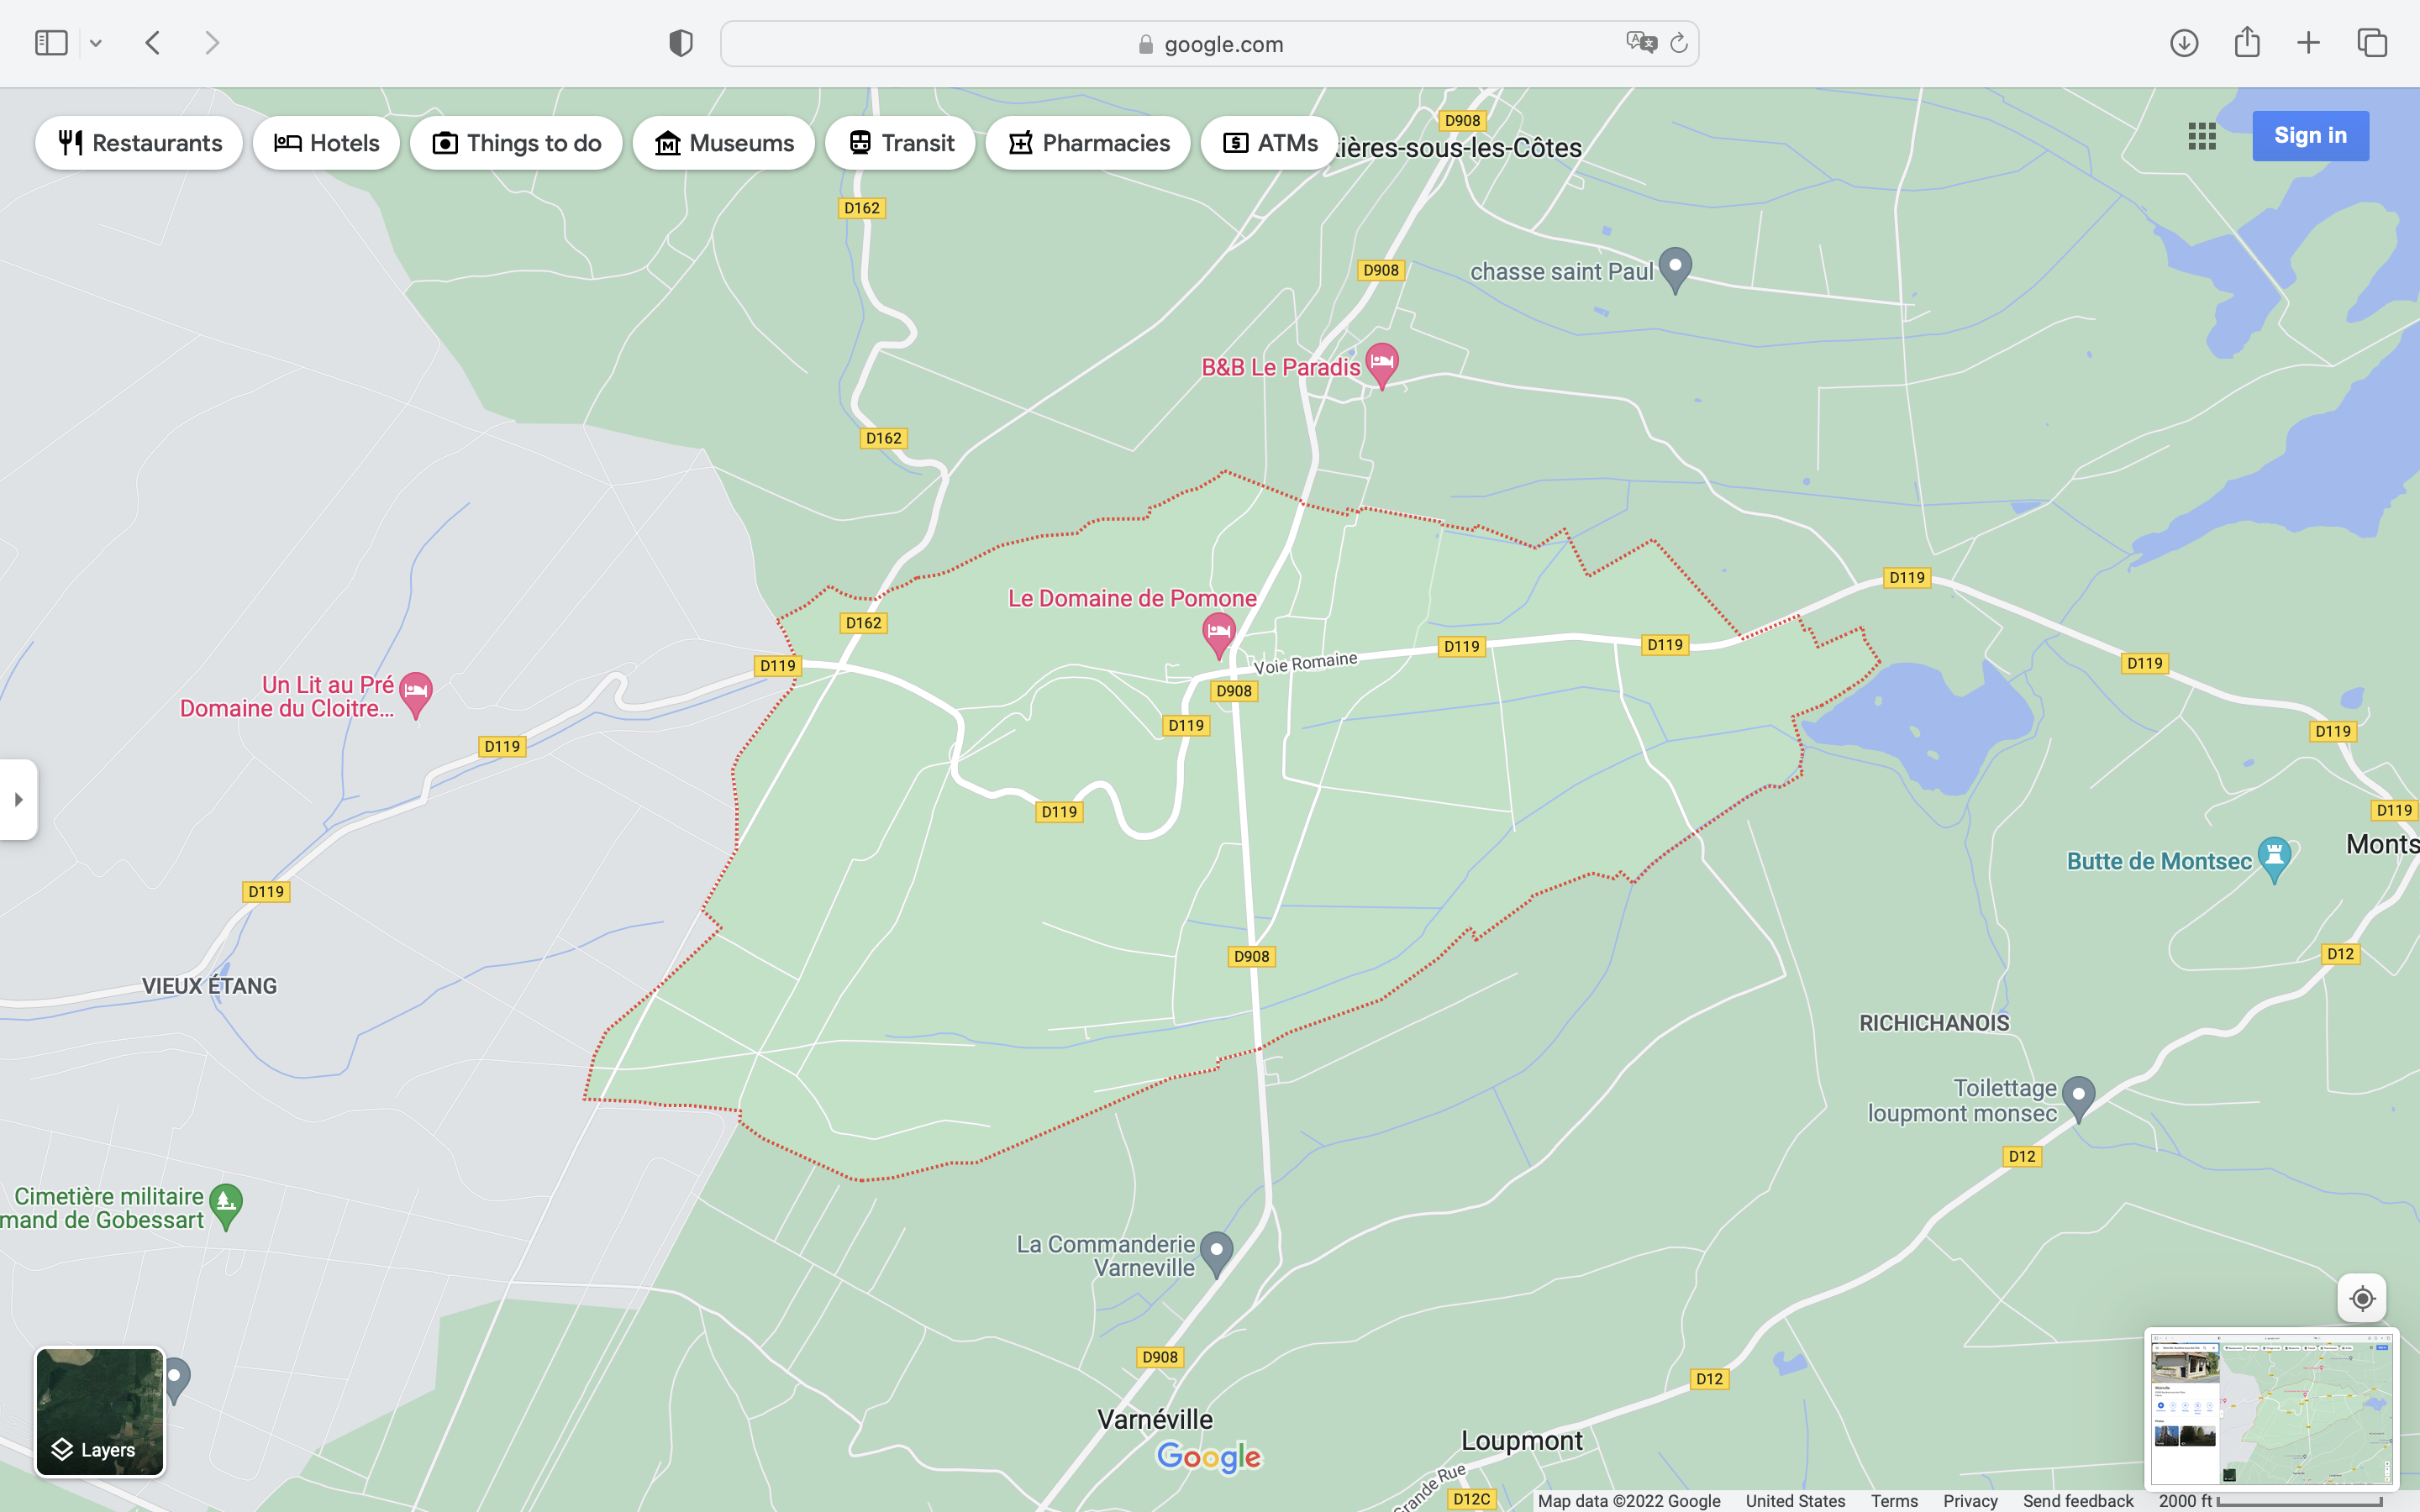2420x1512 pixels.
Task: Open the Safari downloads icon
Action: point(2183,43)
